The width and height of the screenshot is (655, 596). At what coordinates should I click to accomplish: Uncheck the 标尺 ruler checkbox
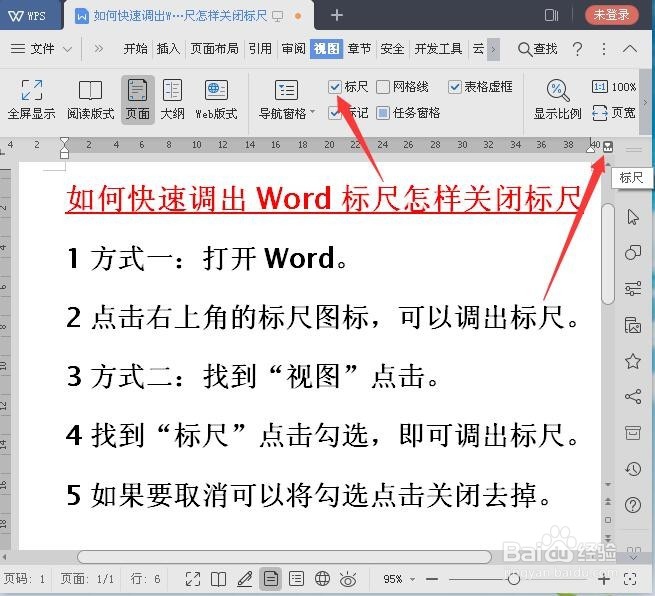coord(335,87)
